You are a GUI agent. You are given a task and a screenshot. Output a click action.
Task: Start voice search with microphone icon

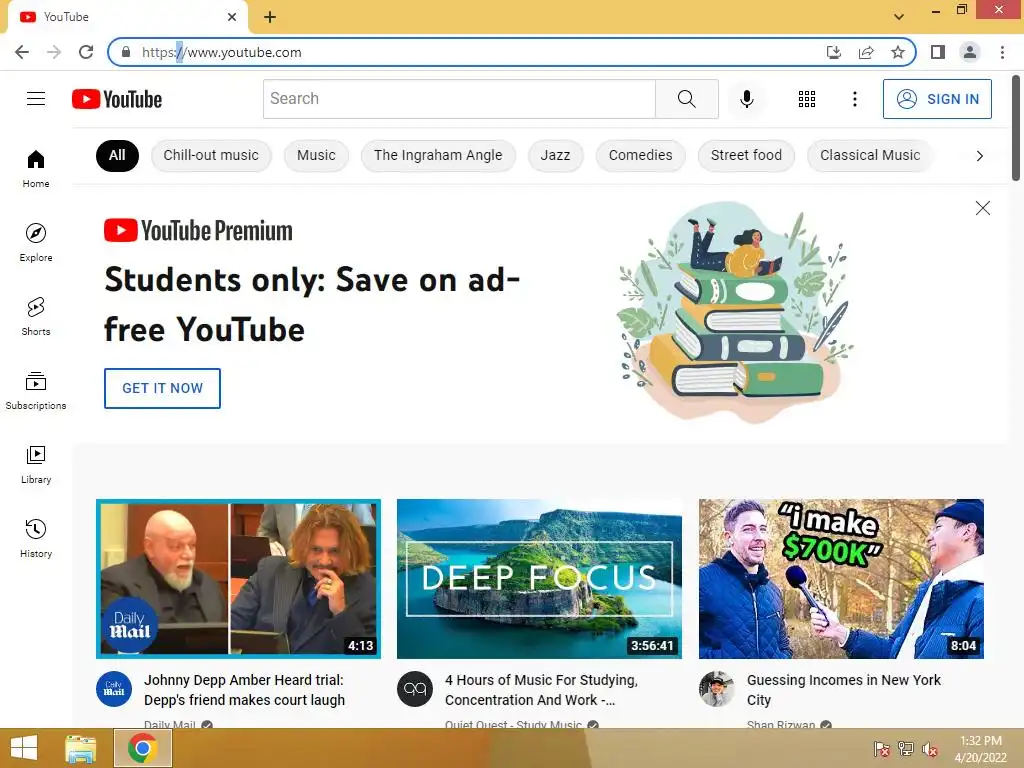(x=746, y=99)
